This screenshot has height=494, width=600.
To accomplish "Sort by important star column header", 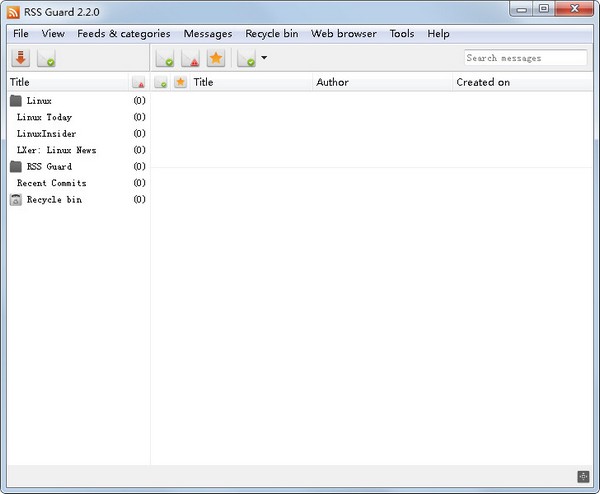I will 180,82.
